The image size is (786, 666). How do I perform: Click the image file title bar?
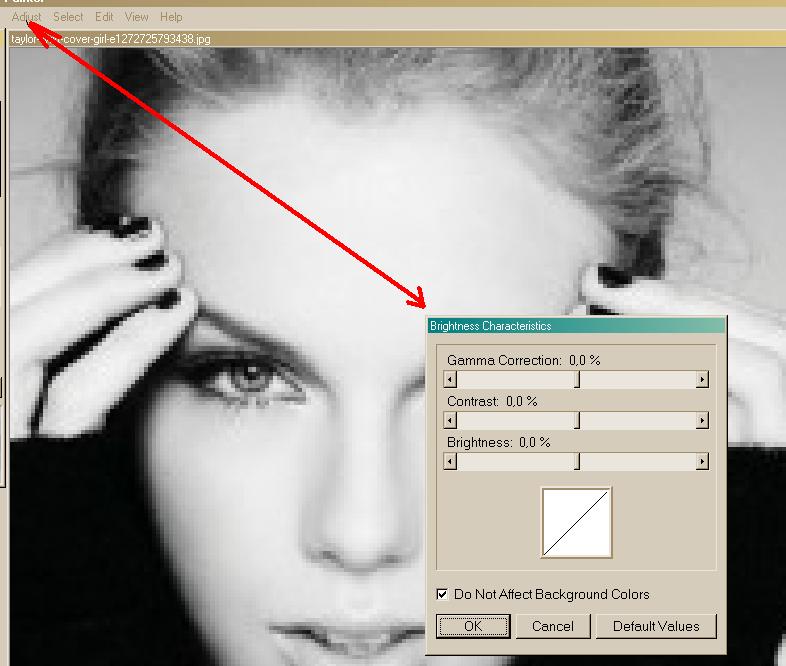coord(396,39)
